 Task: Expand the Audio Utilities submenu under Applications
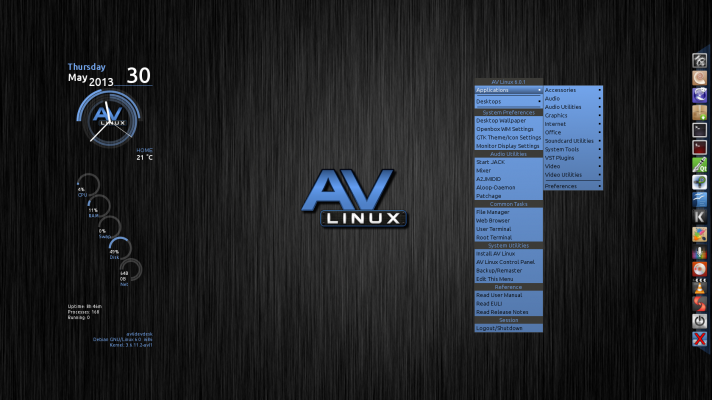[573, 107]
